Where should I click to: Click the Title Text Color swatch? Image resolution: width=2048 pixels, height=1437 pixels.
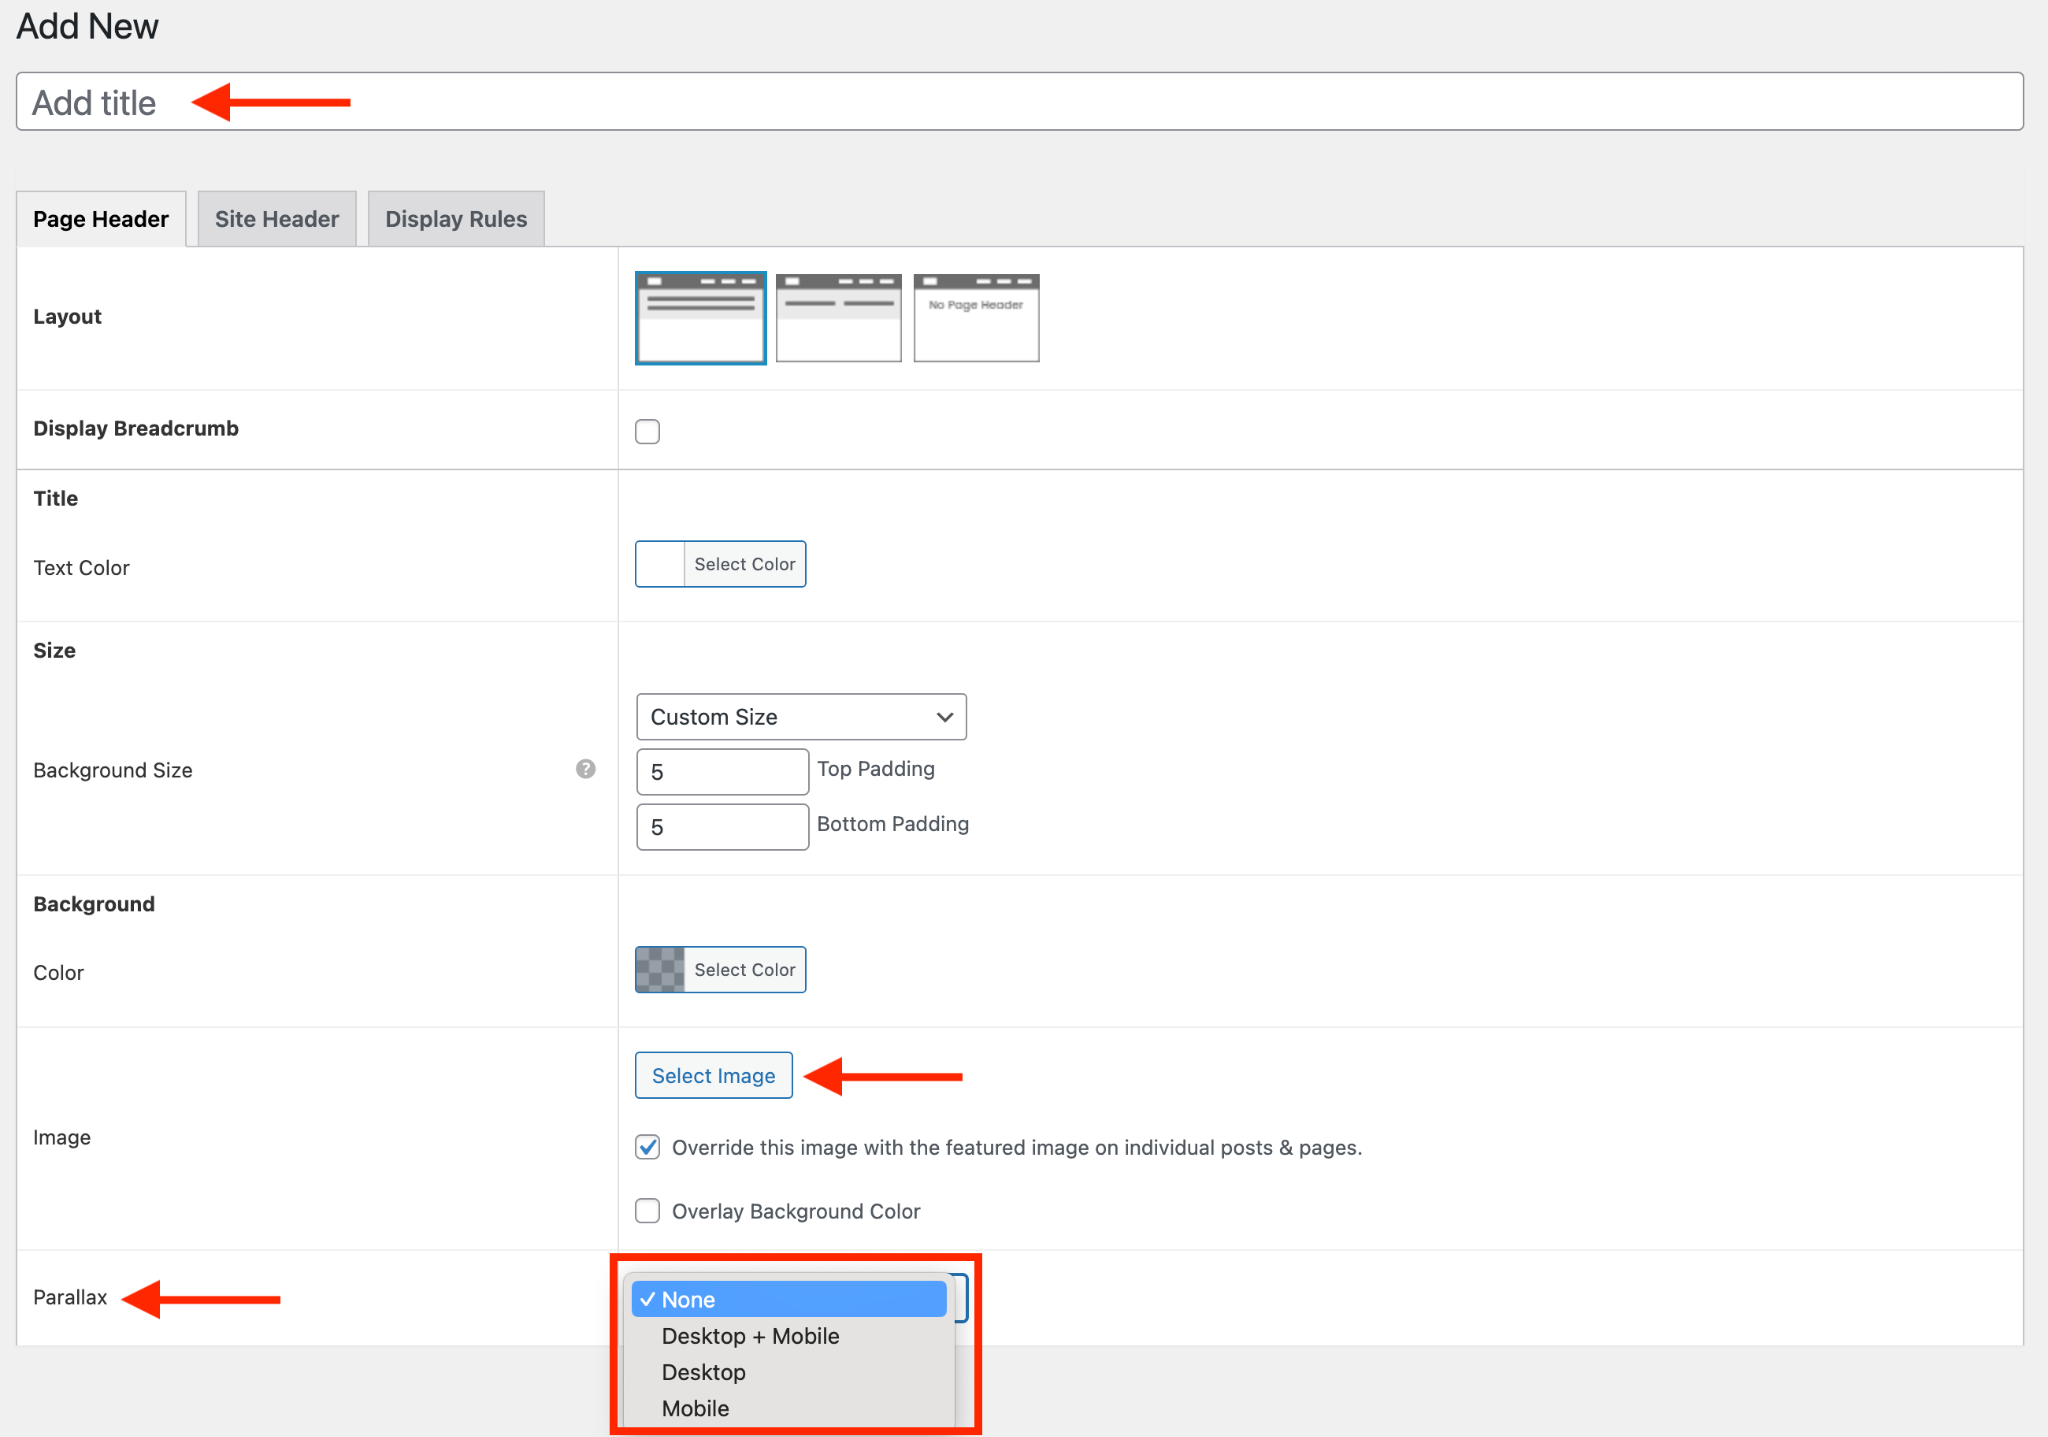[x=660, y=564]
